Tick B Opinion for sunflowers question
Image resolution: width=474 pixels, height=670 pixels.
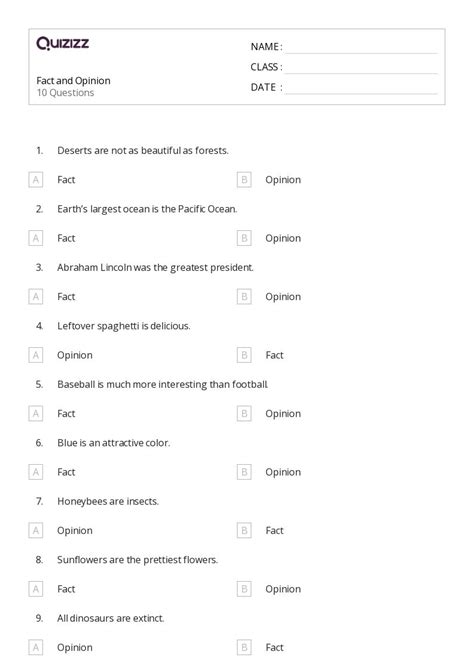pyautogui.click(x=244, y=590)
